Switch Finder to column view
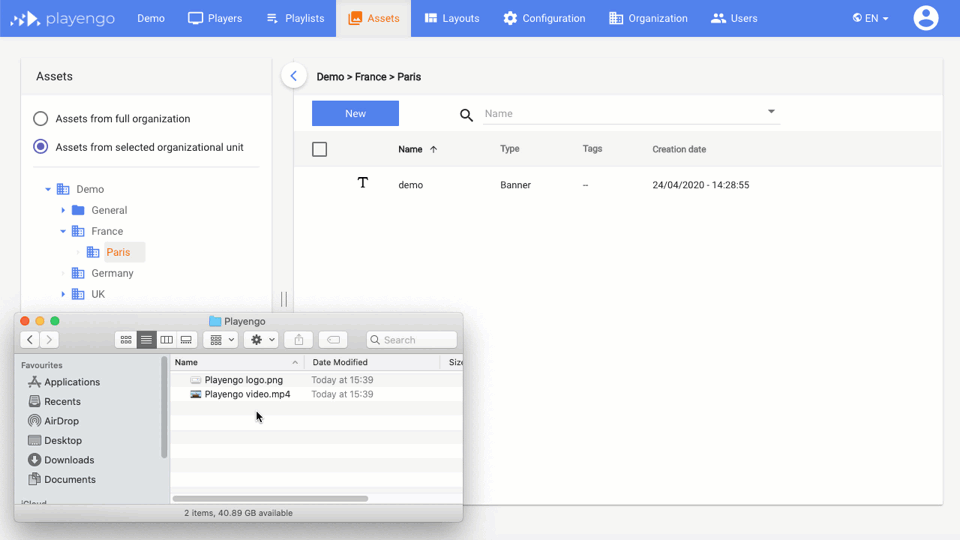The image size is (960, 540). pyautogui.click(x=166, y=340)
